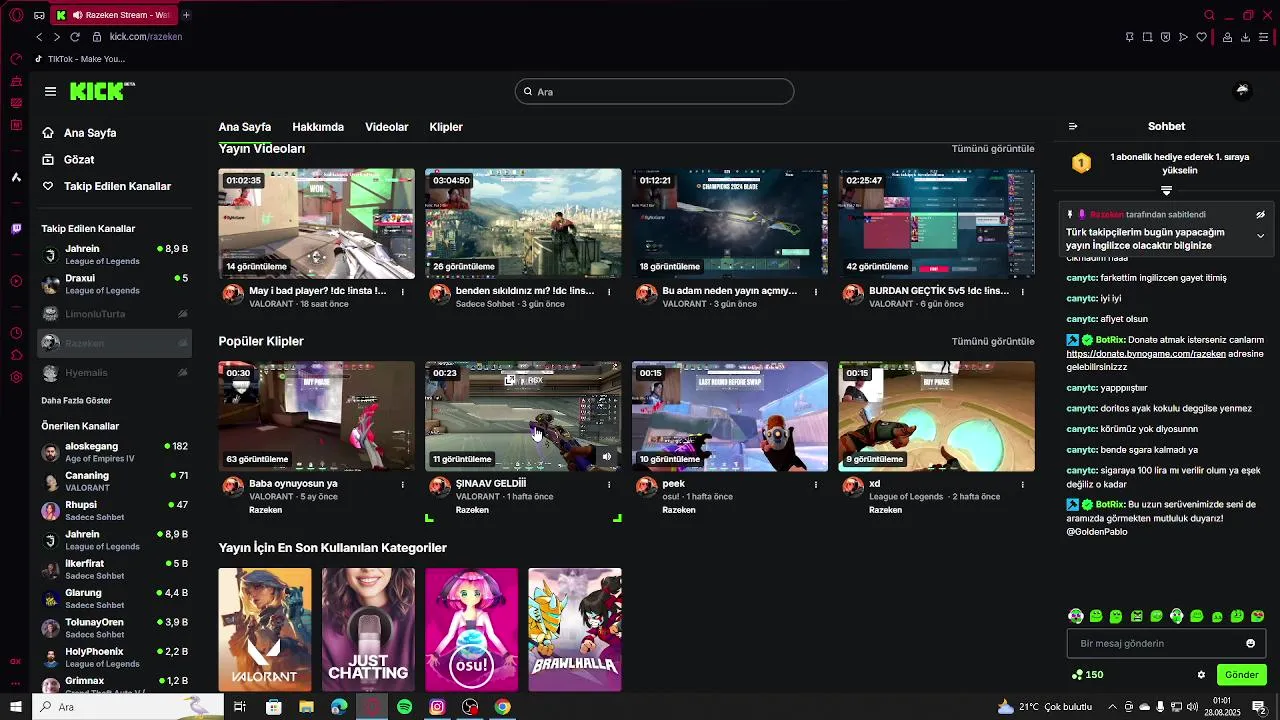Insert the angry green quick emote
The width and height of the screenshot is (1280, 720).
point(1136,616)
